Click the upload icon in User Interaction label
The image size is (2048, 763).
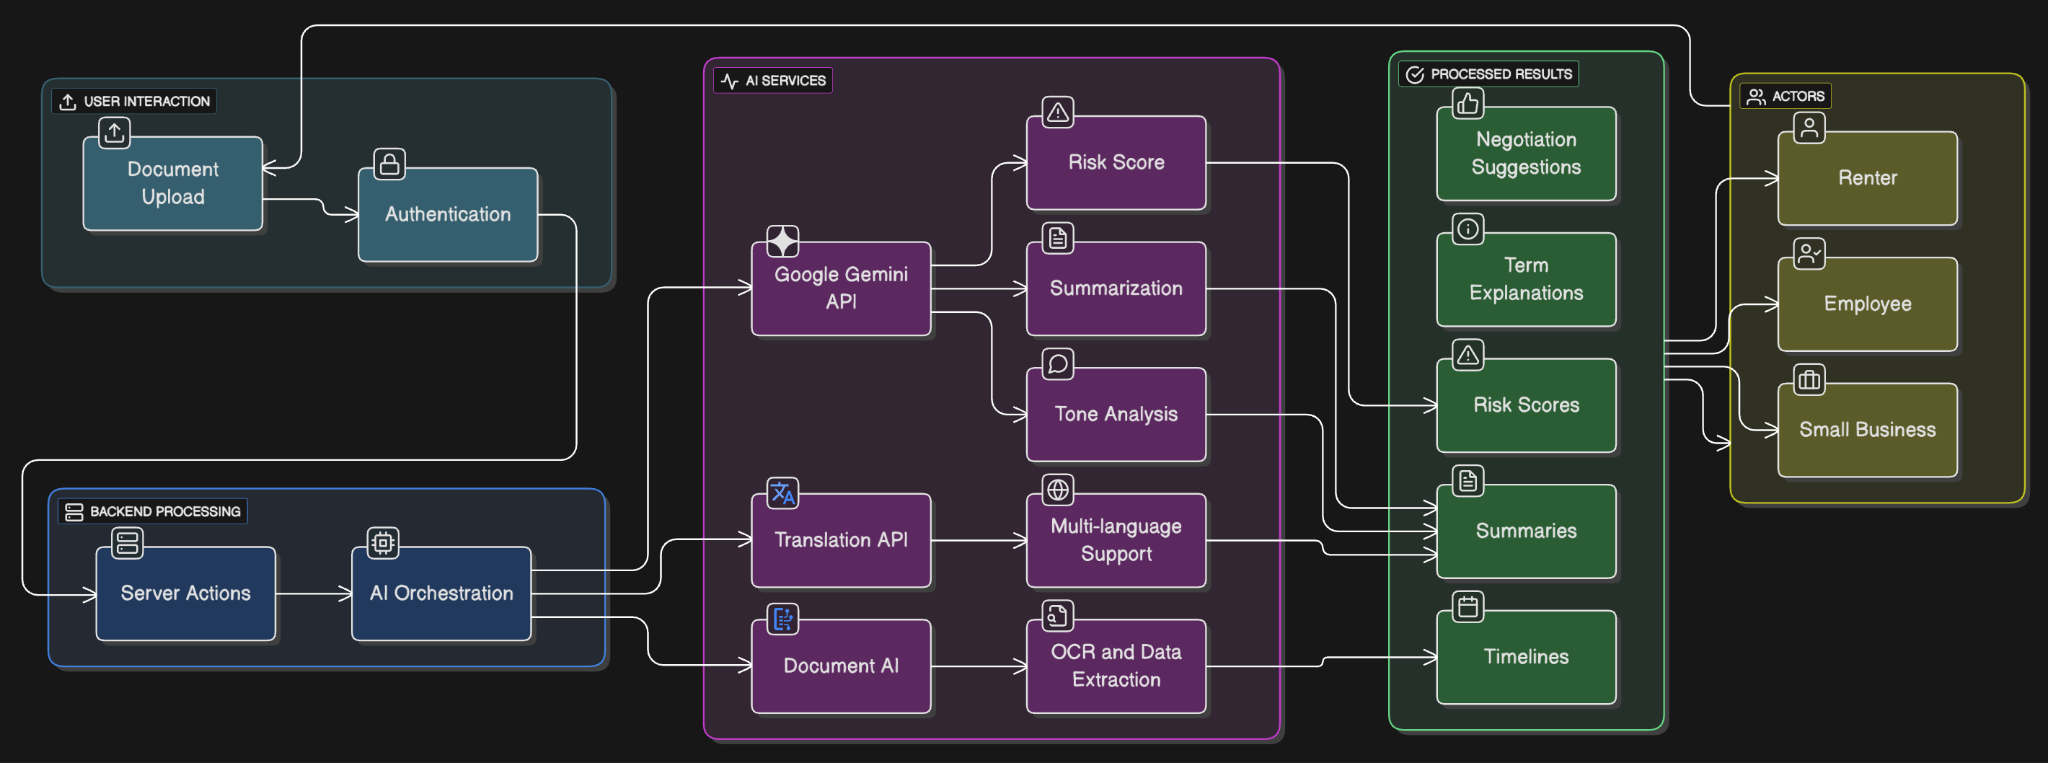tap(68, 102)
